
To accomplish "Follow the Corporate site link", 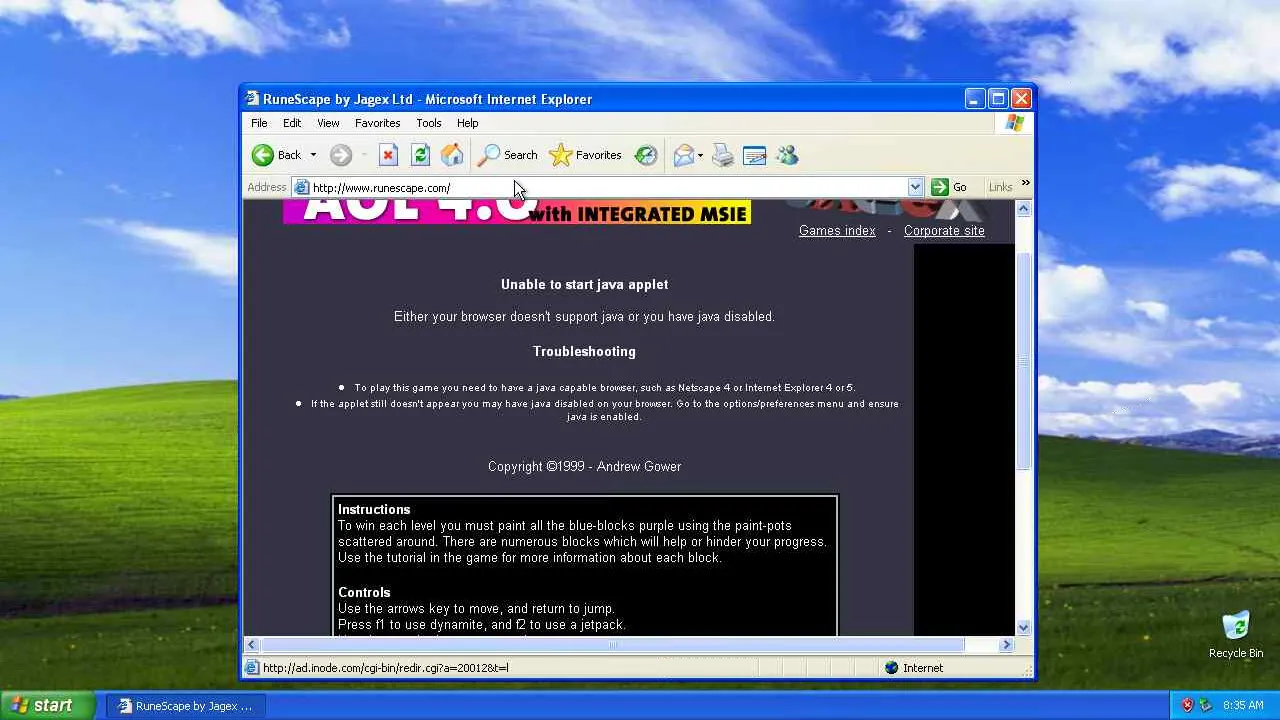I will 944,231.
